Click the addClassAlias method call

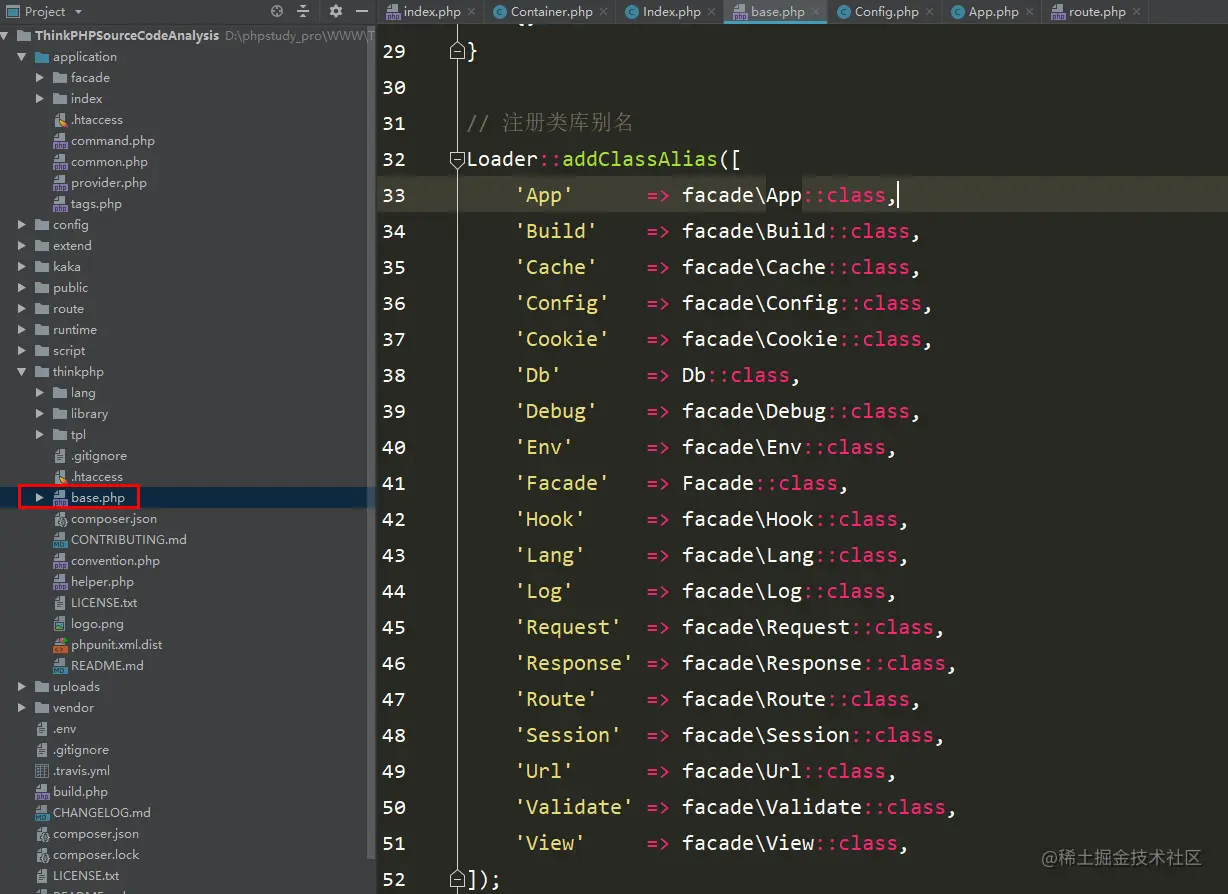click(x=640, y=159)
